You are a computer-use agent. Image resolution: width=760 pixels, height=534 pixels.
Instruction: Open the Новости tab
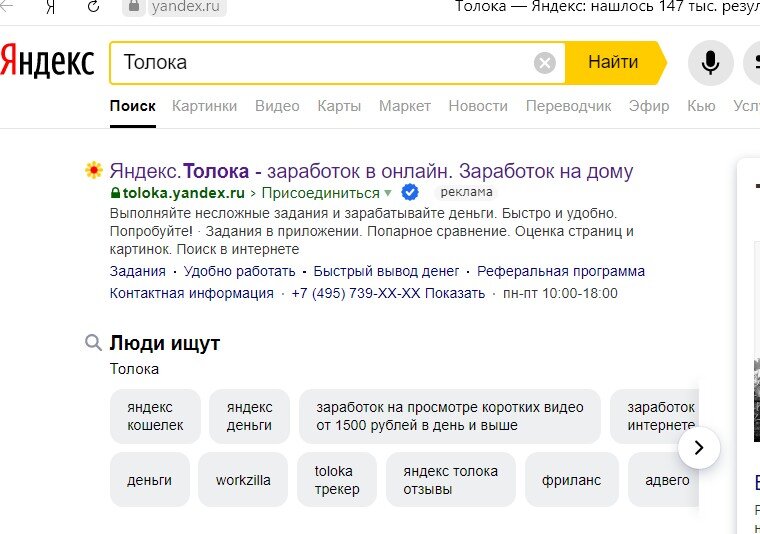(478, 106)
